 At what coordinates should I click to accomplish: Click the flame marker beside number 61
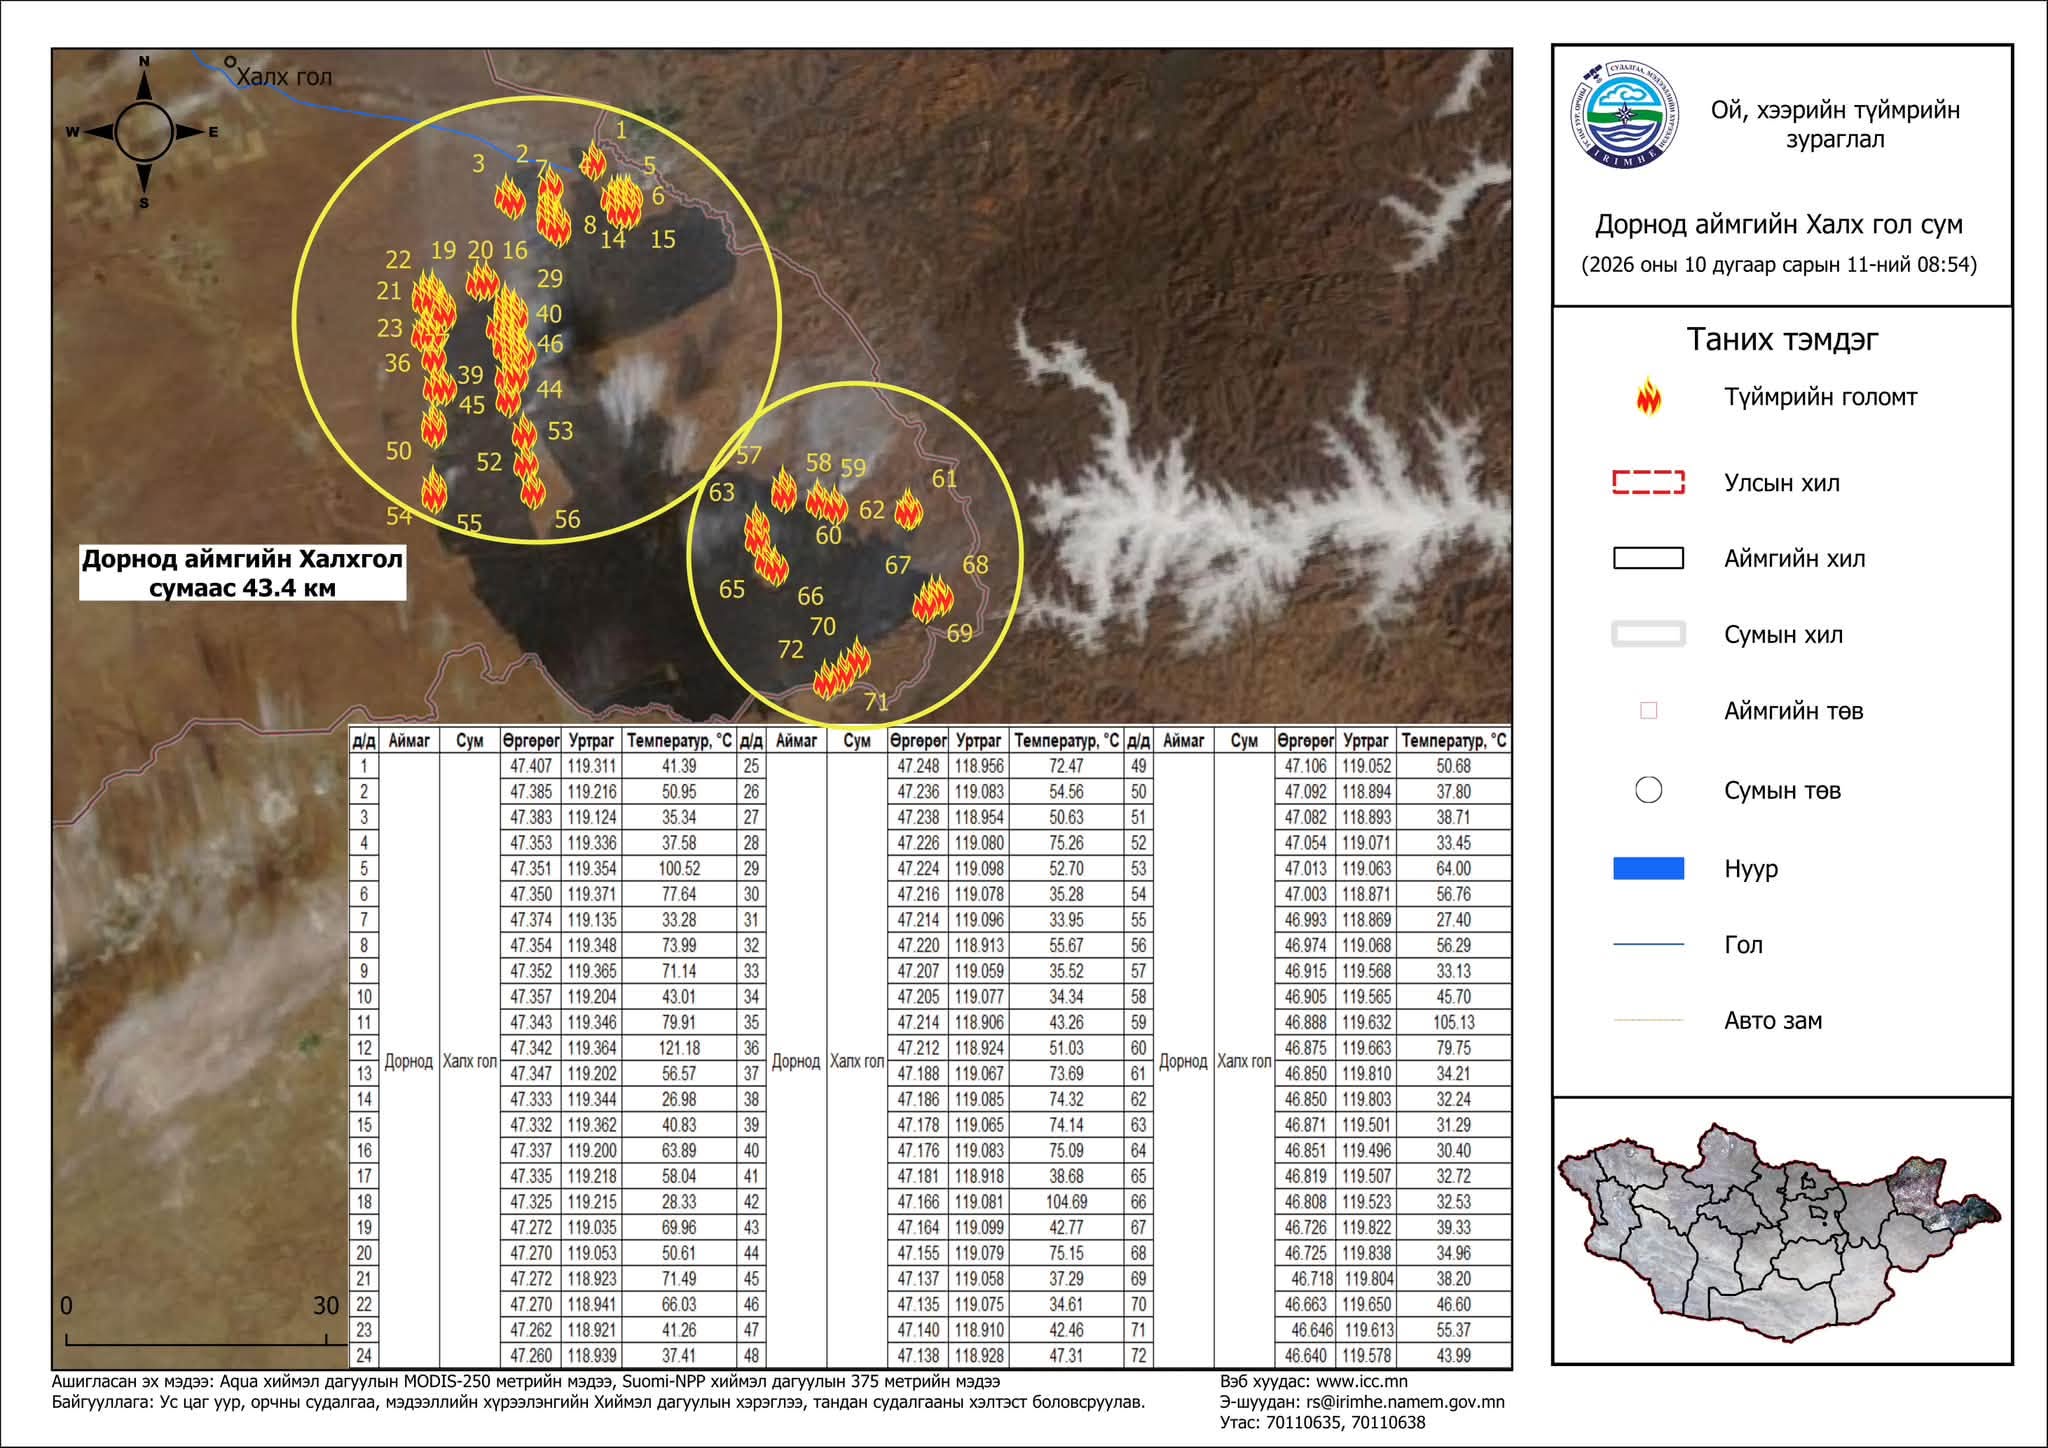[x=908, y=508]
